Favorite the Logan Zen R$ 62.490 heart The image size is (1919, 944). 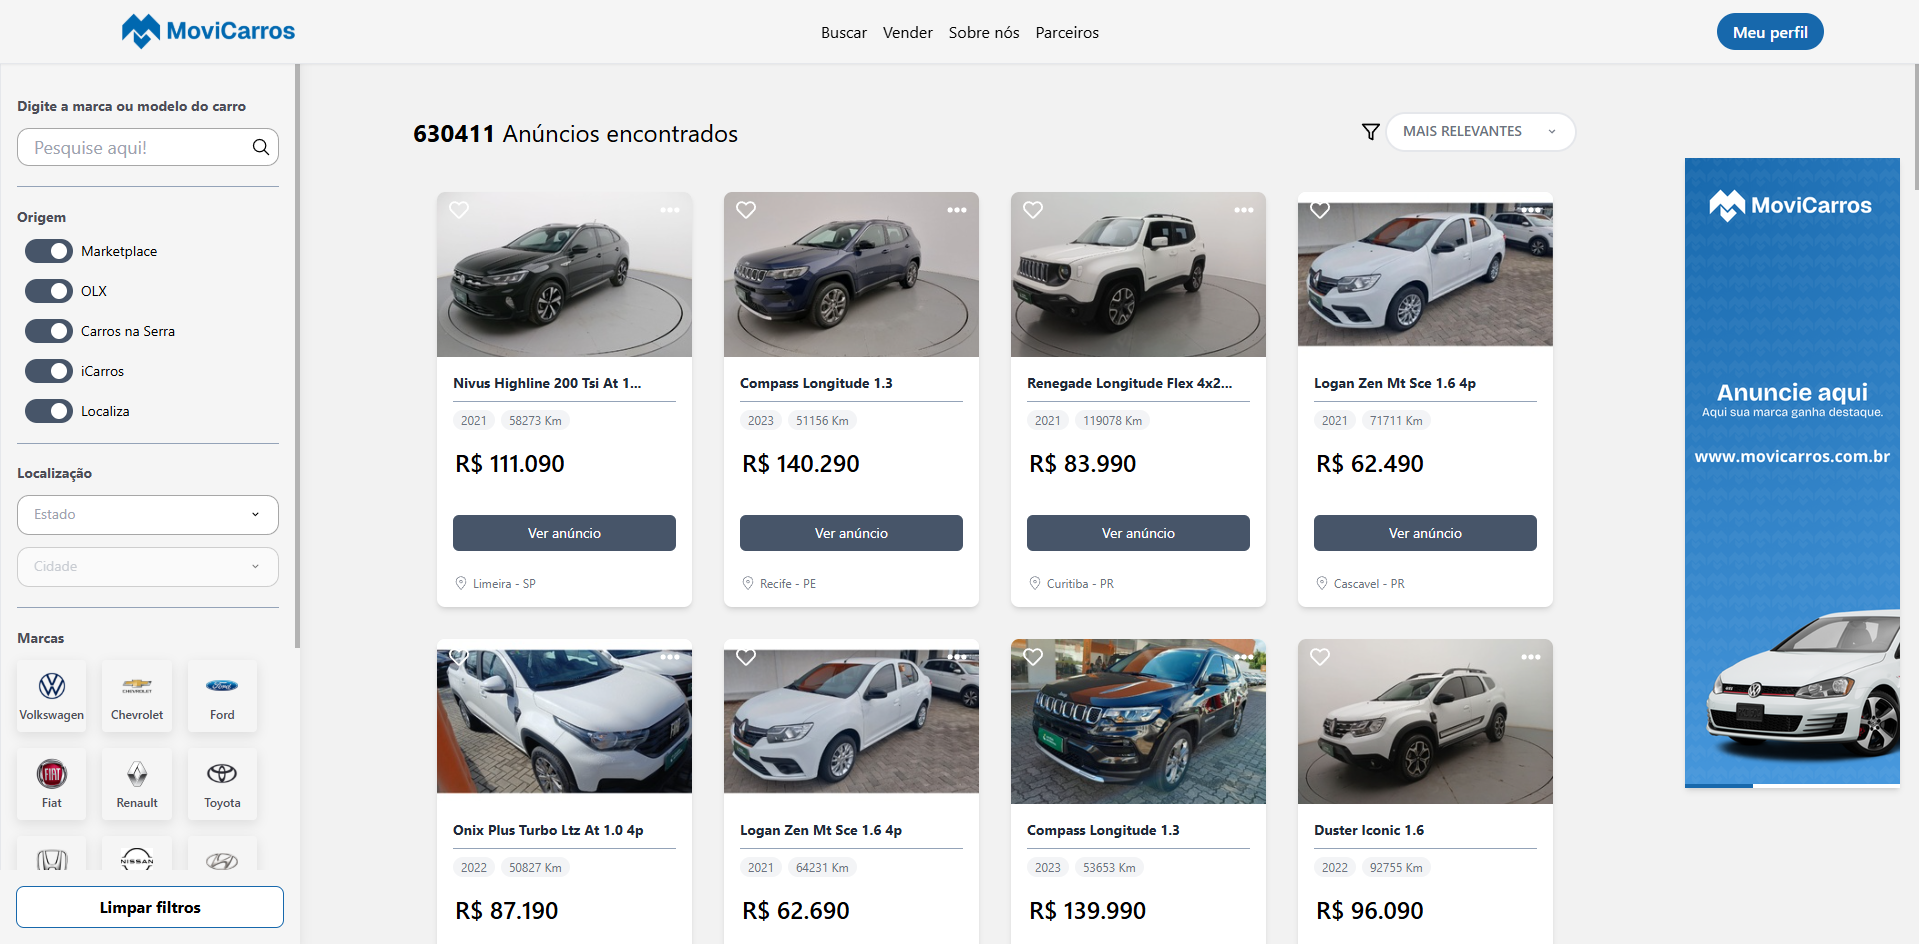(1320, 210)
